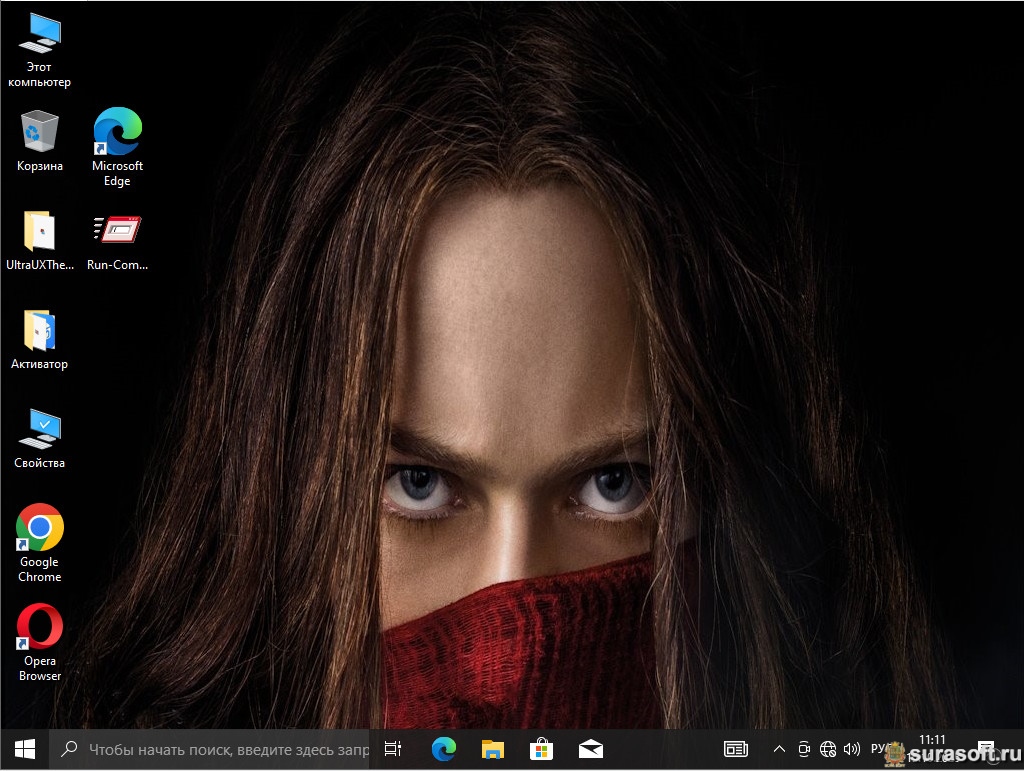Expand the hidden system tray icons
The width and height of the screenshot is (1024, 771).
779,748
